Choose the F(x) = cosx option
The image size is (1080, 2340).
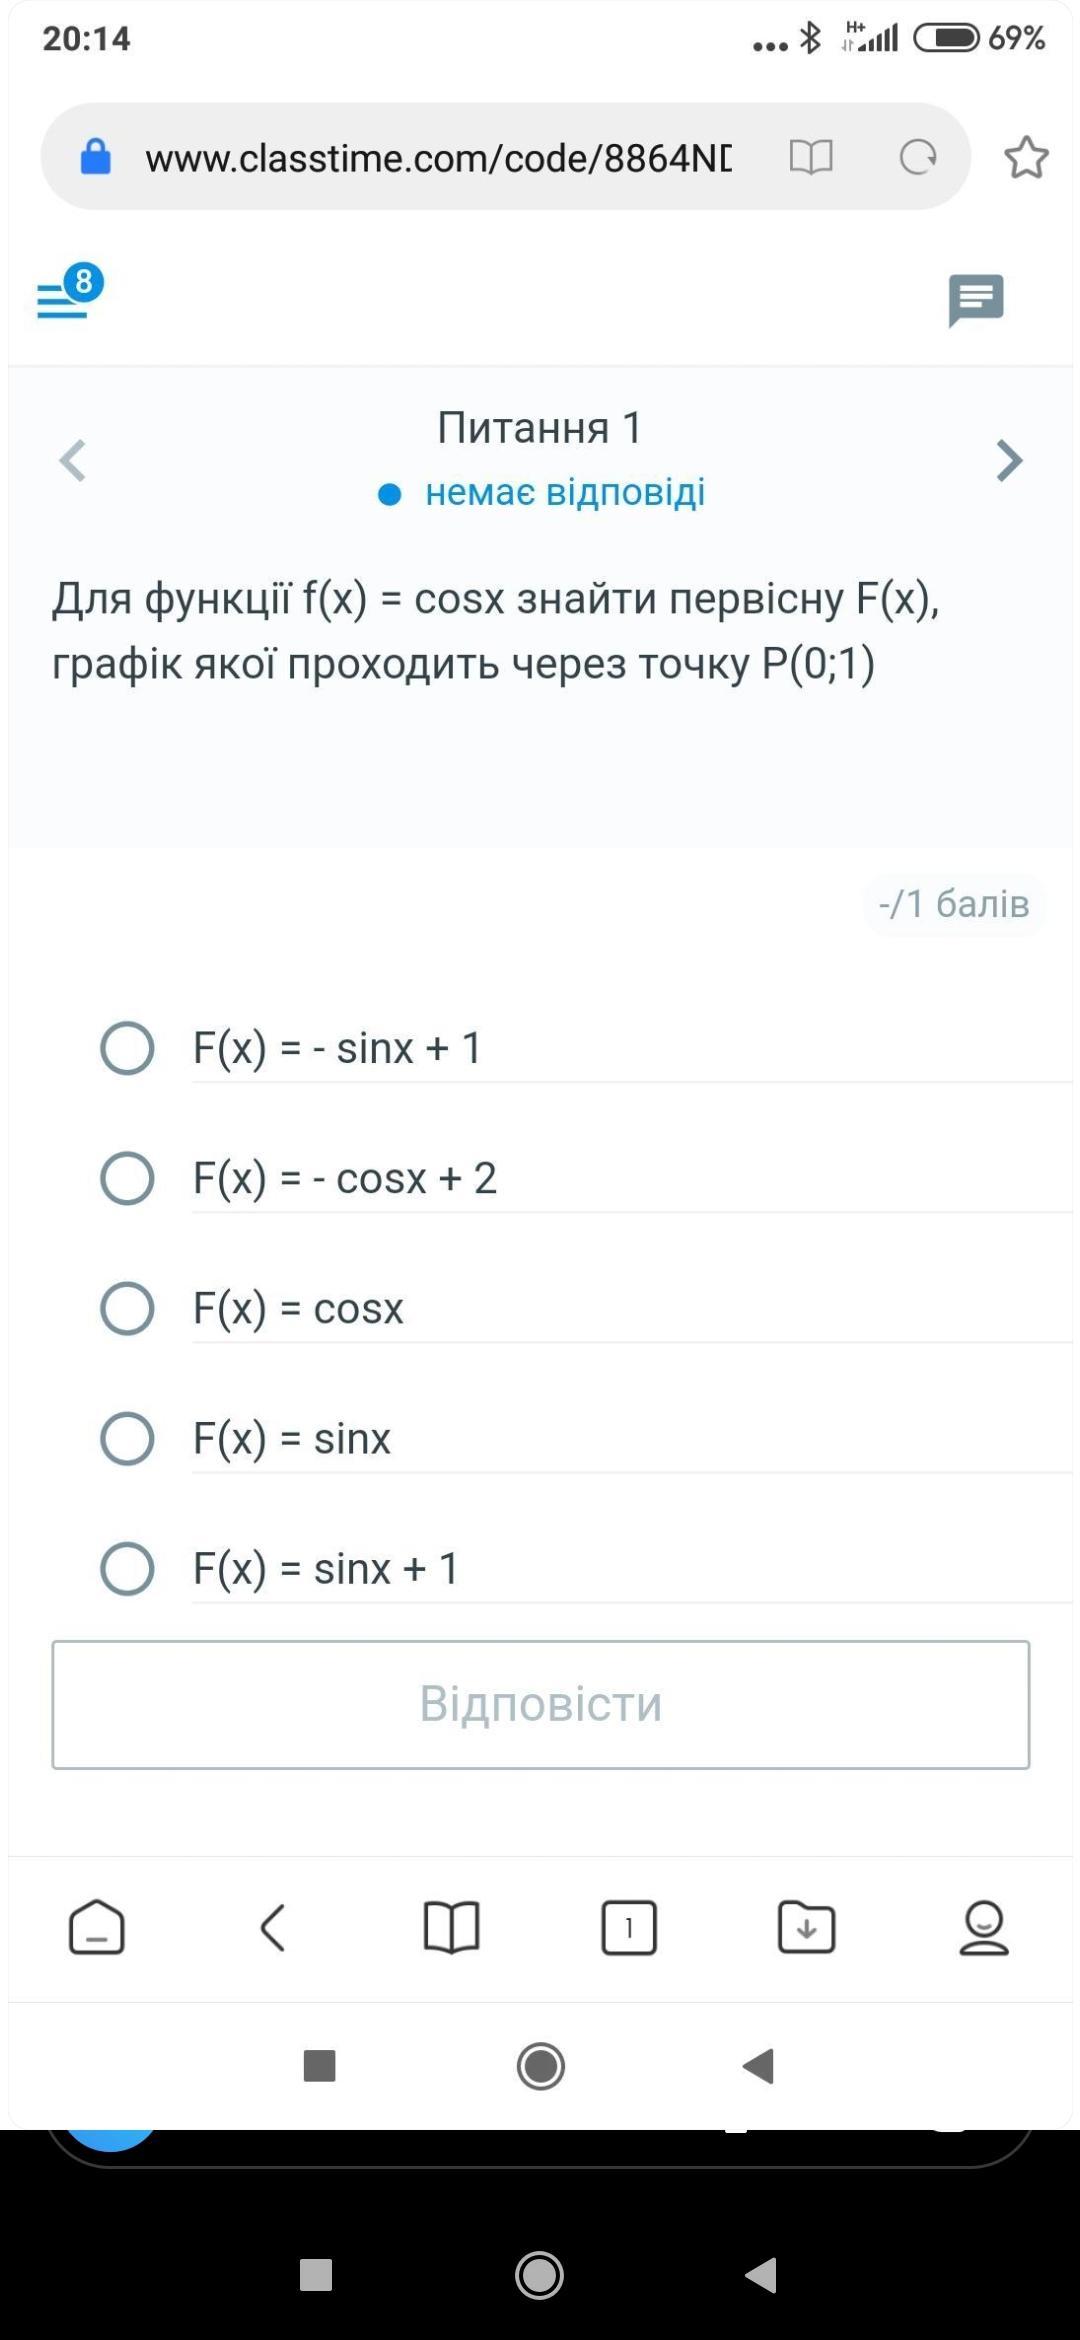click(x=128, y=1308)
